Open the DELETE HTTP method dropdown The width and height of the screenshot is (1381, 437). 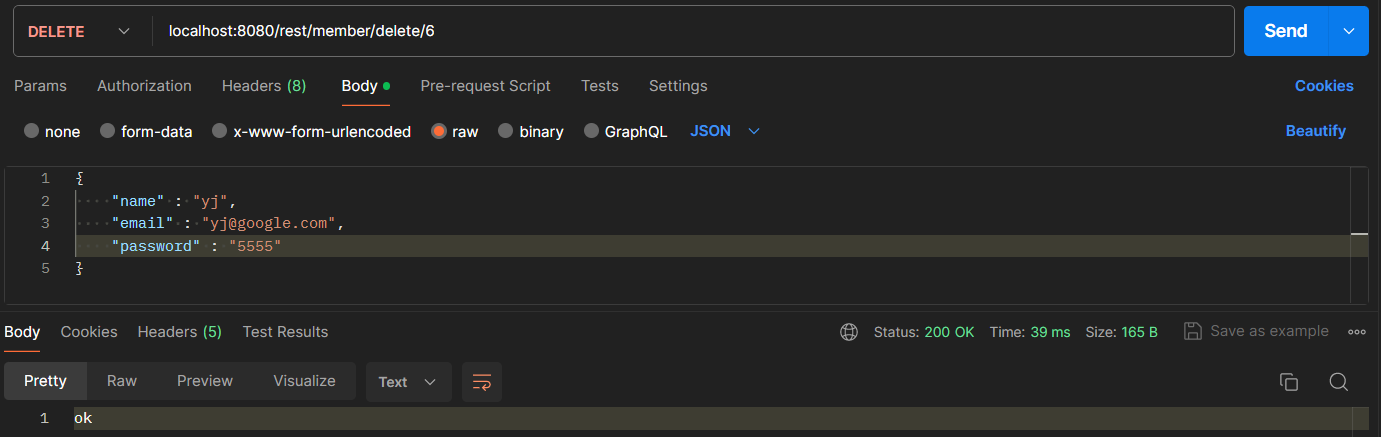(x=79, y=31)
